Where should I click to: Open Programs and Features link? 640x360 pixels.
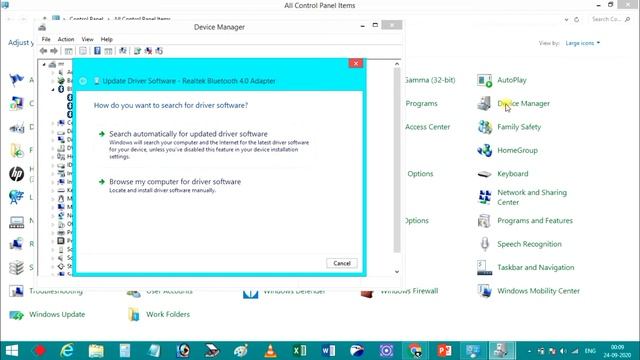535,221
